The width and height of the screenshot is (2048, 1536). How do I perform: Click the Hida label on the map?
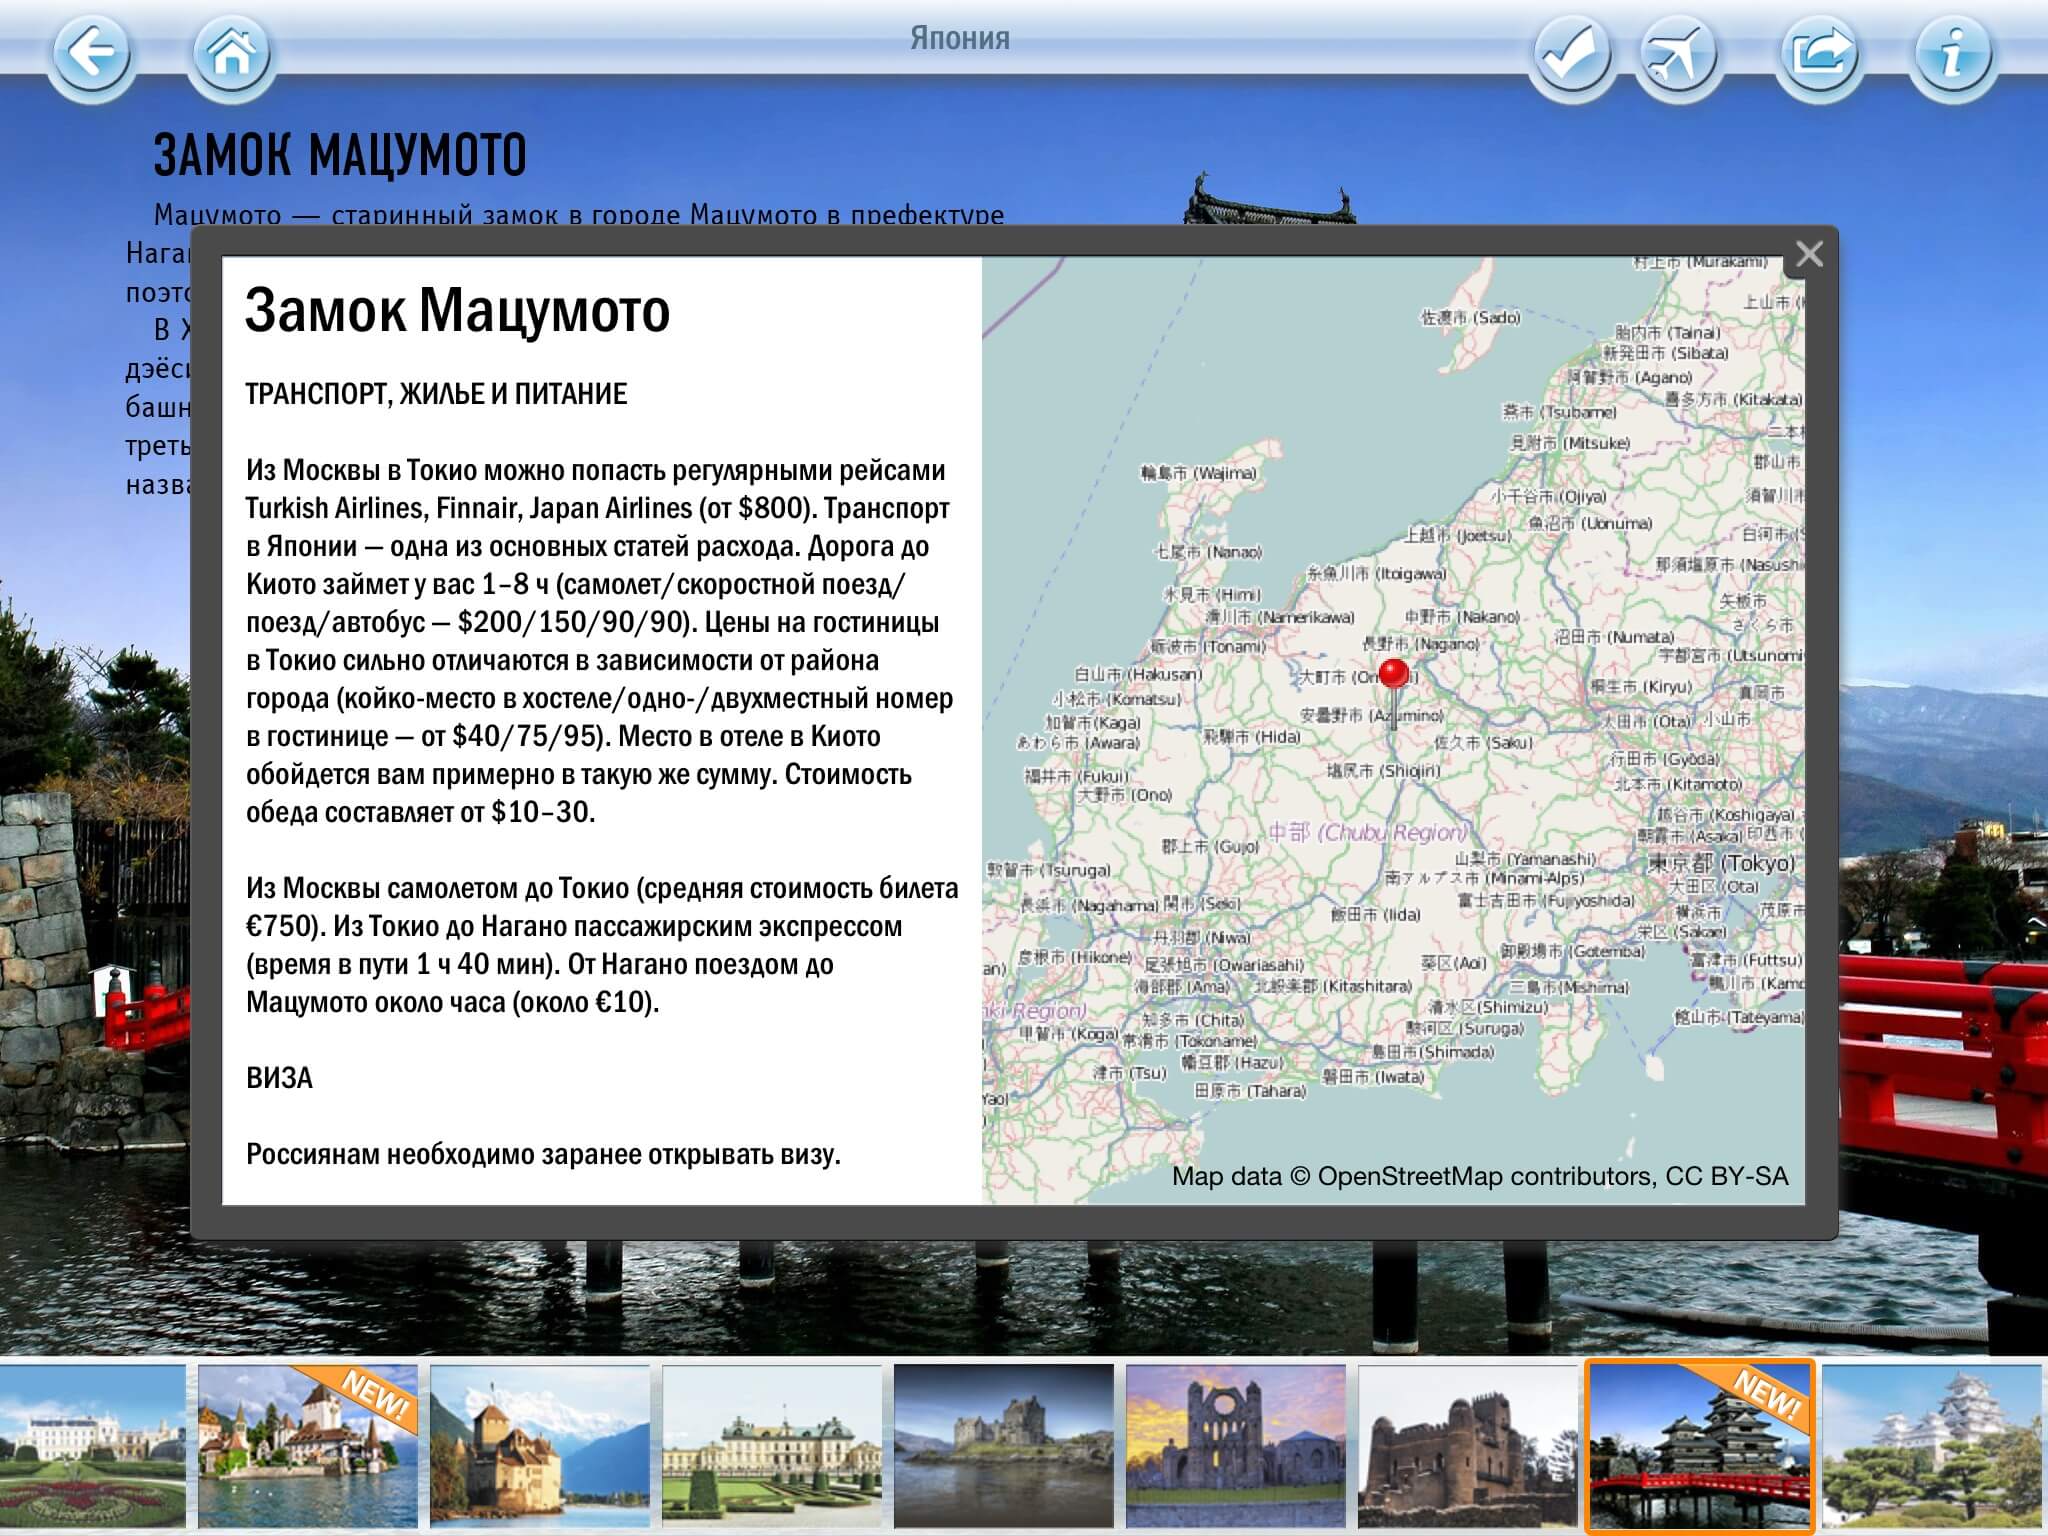(1251, 737)
